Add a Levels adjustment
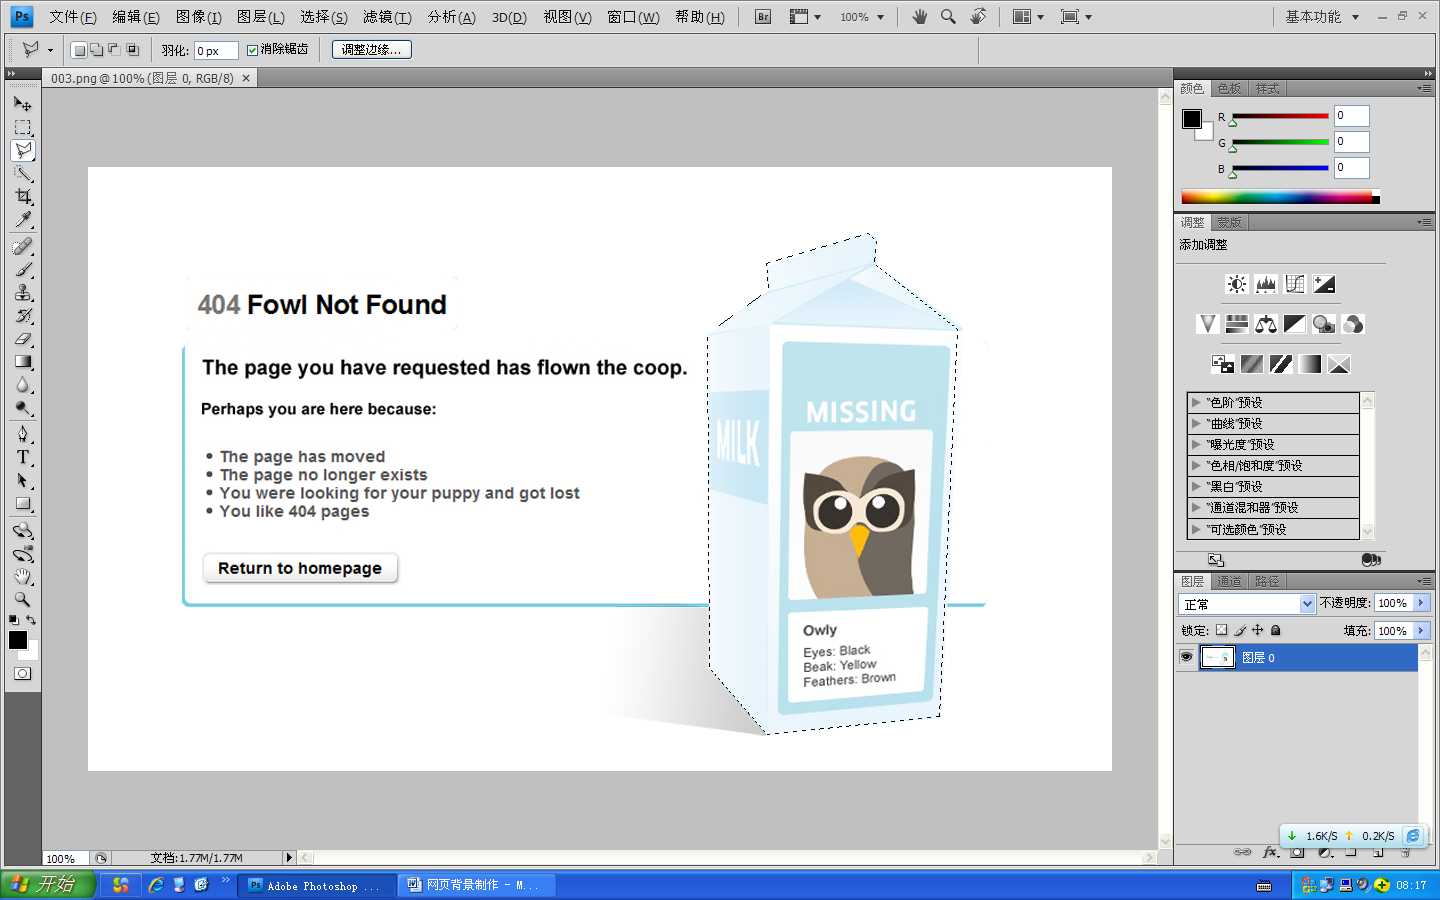Viewport: 1440px width, 900px height. pyautogui.click(x=1266, y=284)
